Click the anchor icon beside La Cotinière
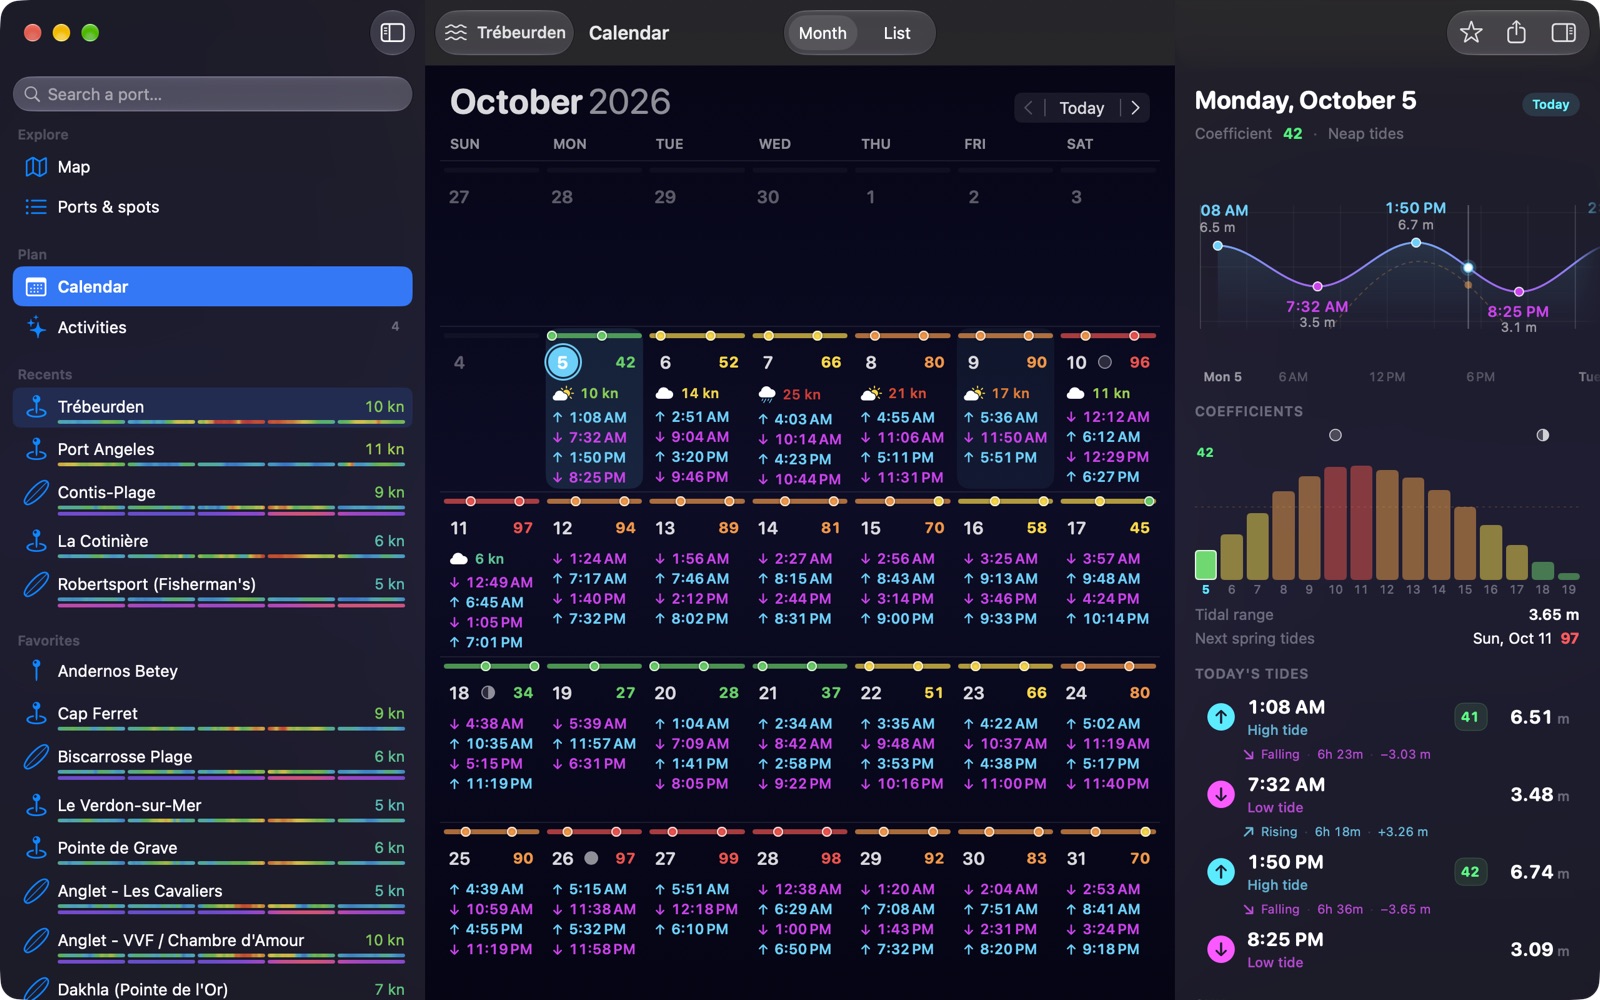The image size is (1600, 1000). pyautogui.click(x=36, y=541)
